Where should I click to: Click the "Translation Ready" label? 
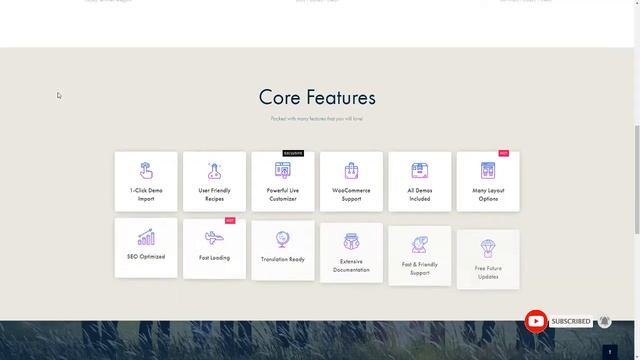click(282, 260)
